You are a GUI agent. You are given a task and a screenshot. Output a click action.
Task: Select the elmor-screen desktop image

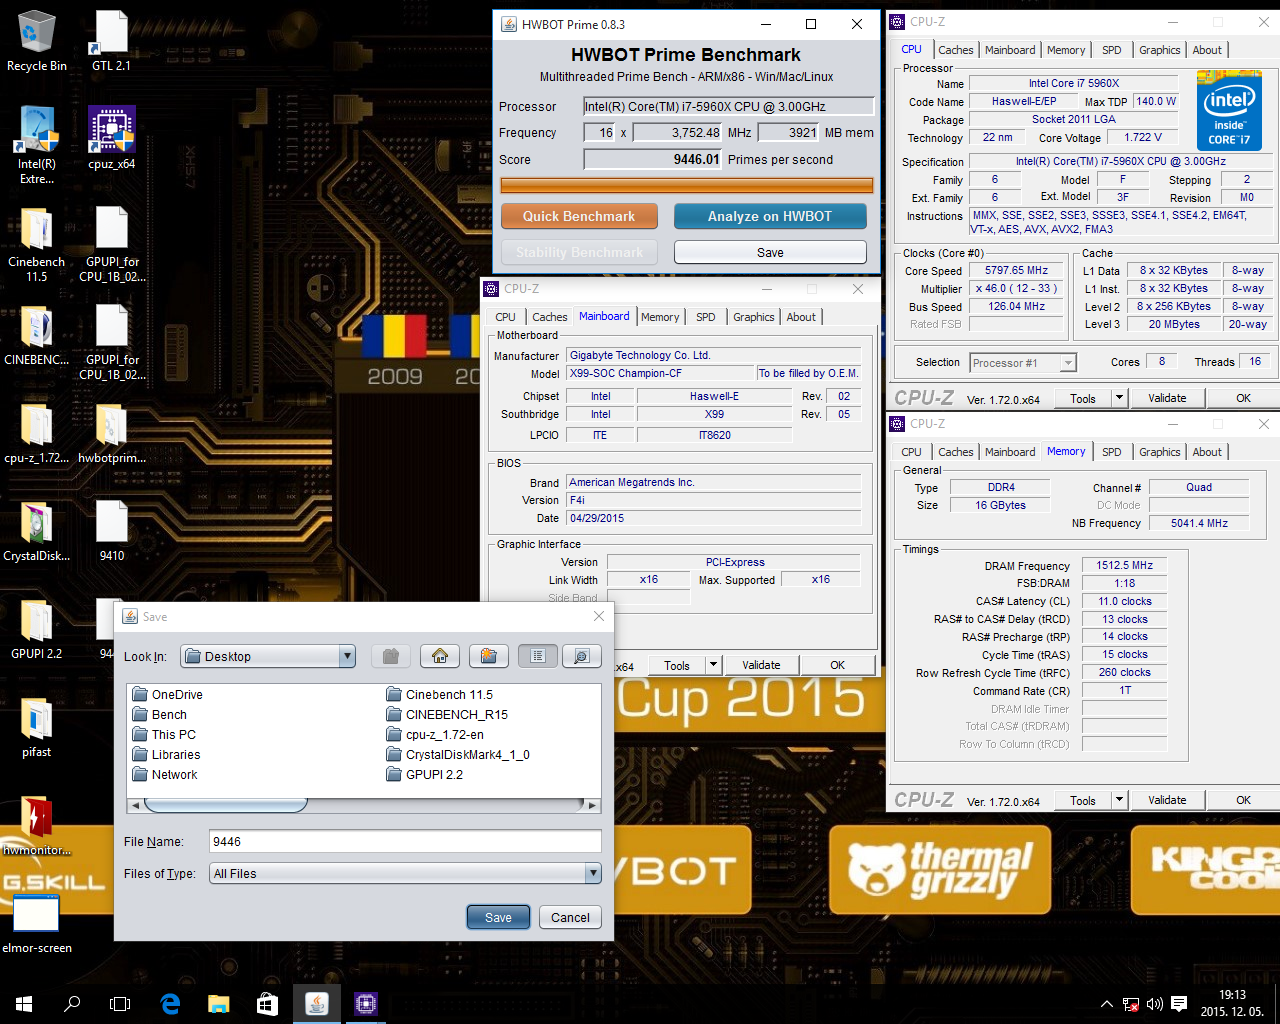[x=37, y=924]
